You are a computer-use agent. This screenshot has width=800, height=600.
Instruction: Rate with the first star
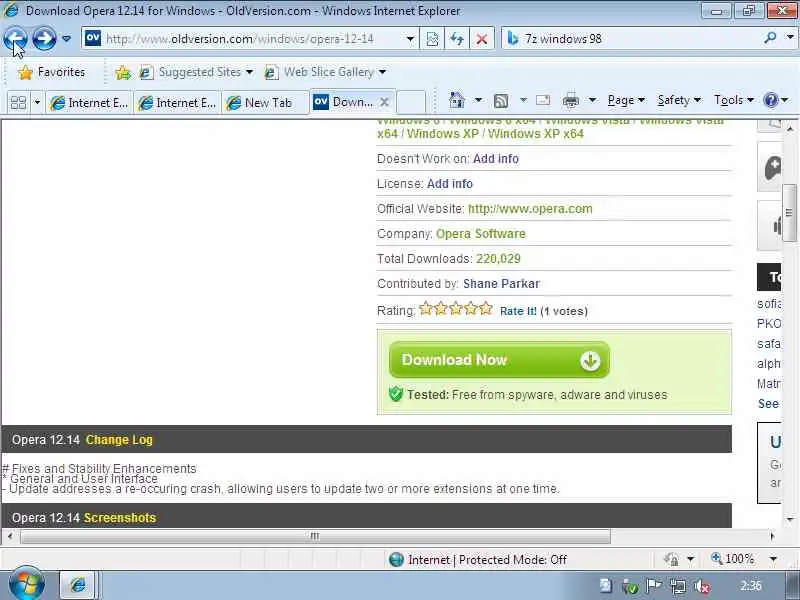(426, 308)
